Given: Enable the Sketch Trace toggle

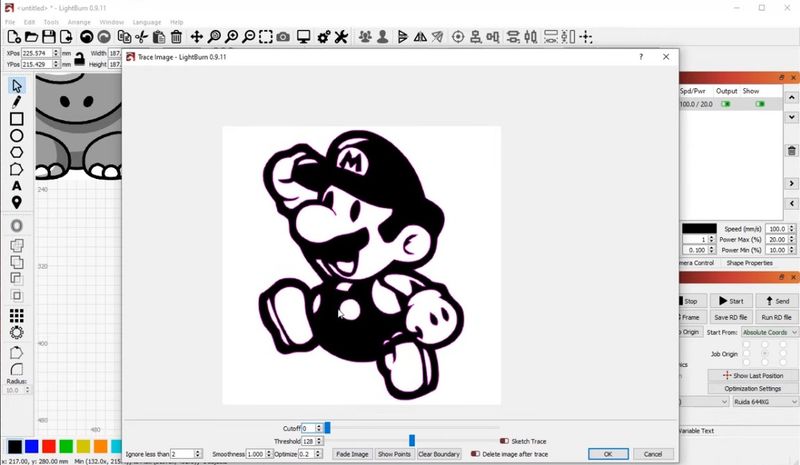Looking at the screenshot, I should tap(505, 440).
